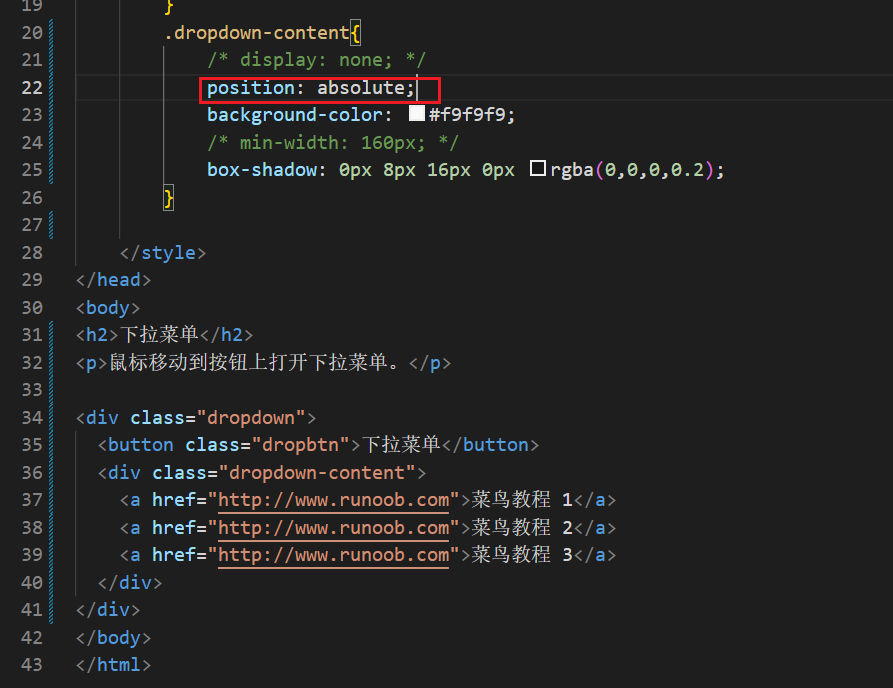The width and height of the screenshot is (893, 688).
Task: Click the closing </style> tag
Action: click(163, 253)
